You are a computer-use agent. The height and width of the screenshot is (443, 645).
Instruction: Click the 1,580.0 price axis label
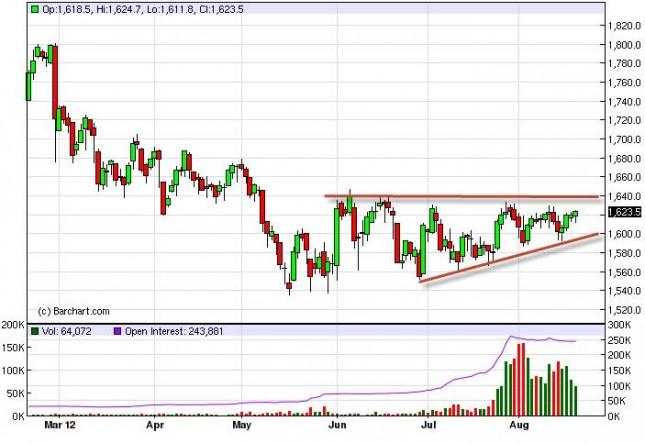(624, 253)
